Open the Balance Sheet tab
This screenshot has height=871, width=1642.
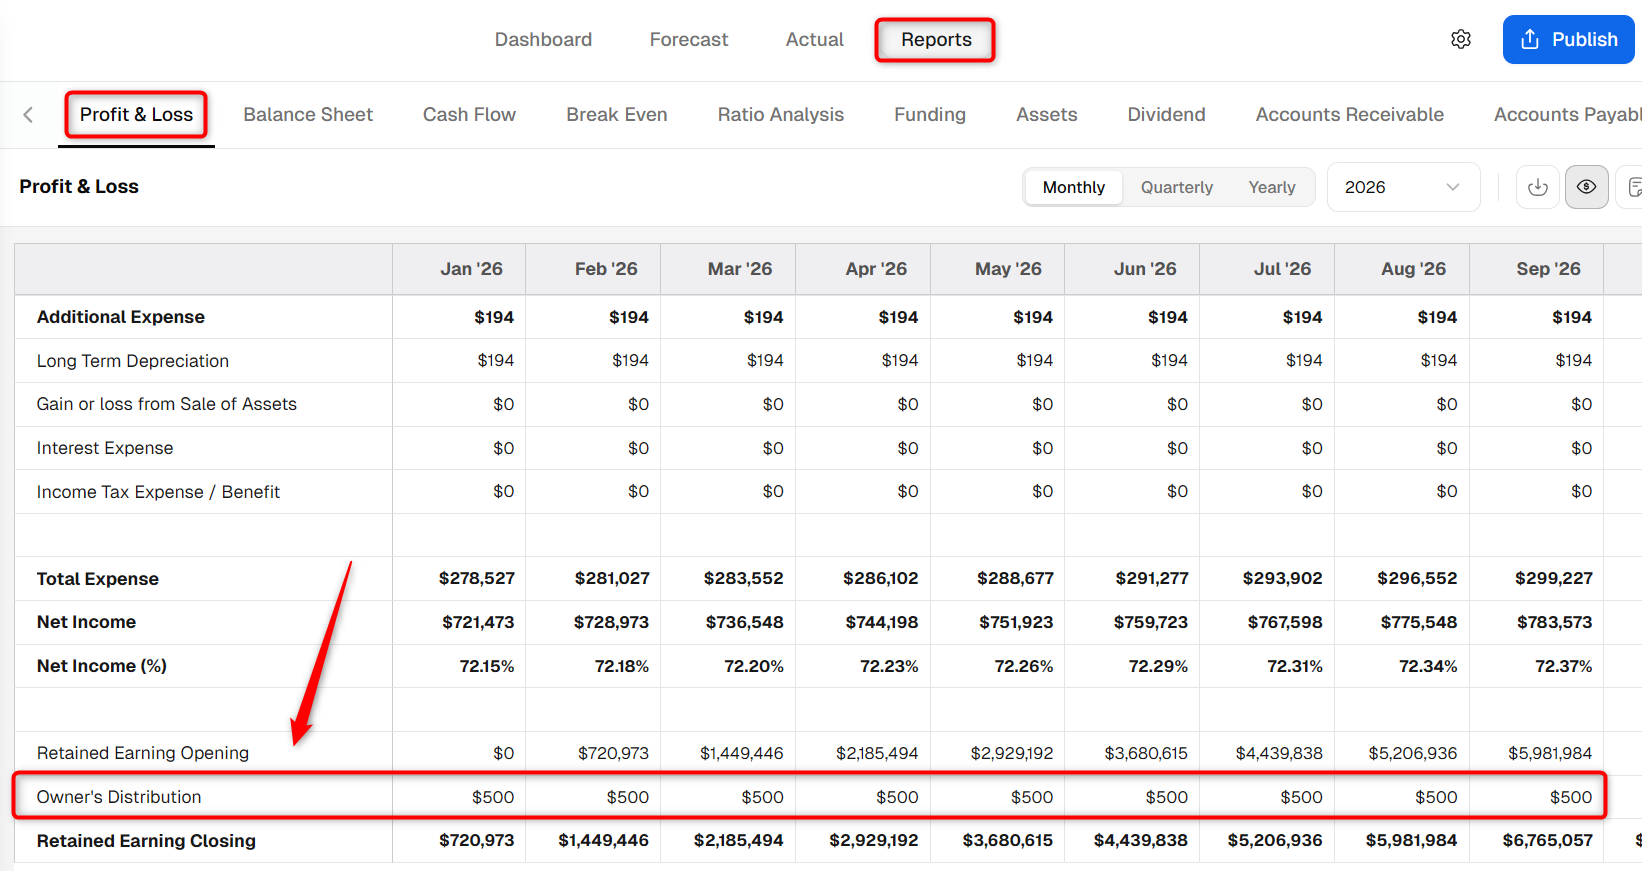[x=308, y=115]
